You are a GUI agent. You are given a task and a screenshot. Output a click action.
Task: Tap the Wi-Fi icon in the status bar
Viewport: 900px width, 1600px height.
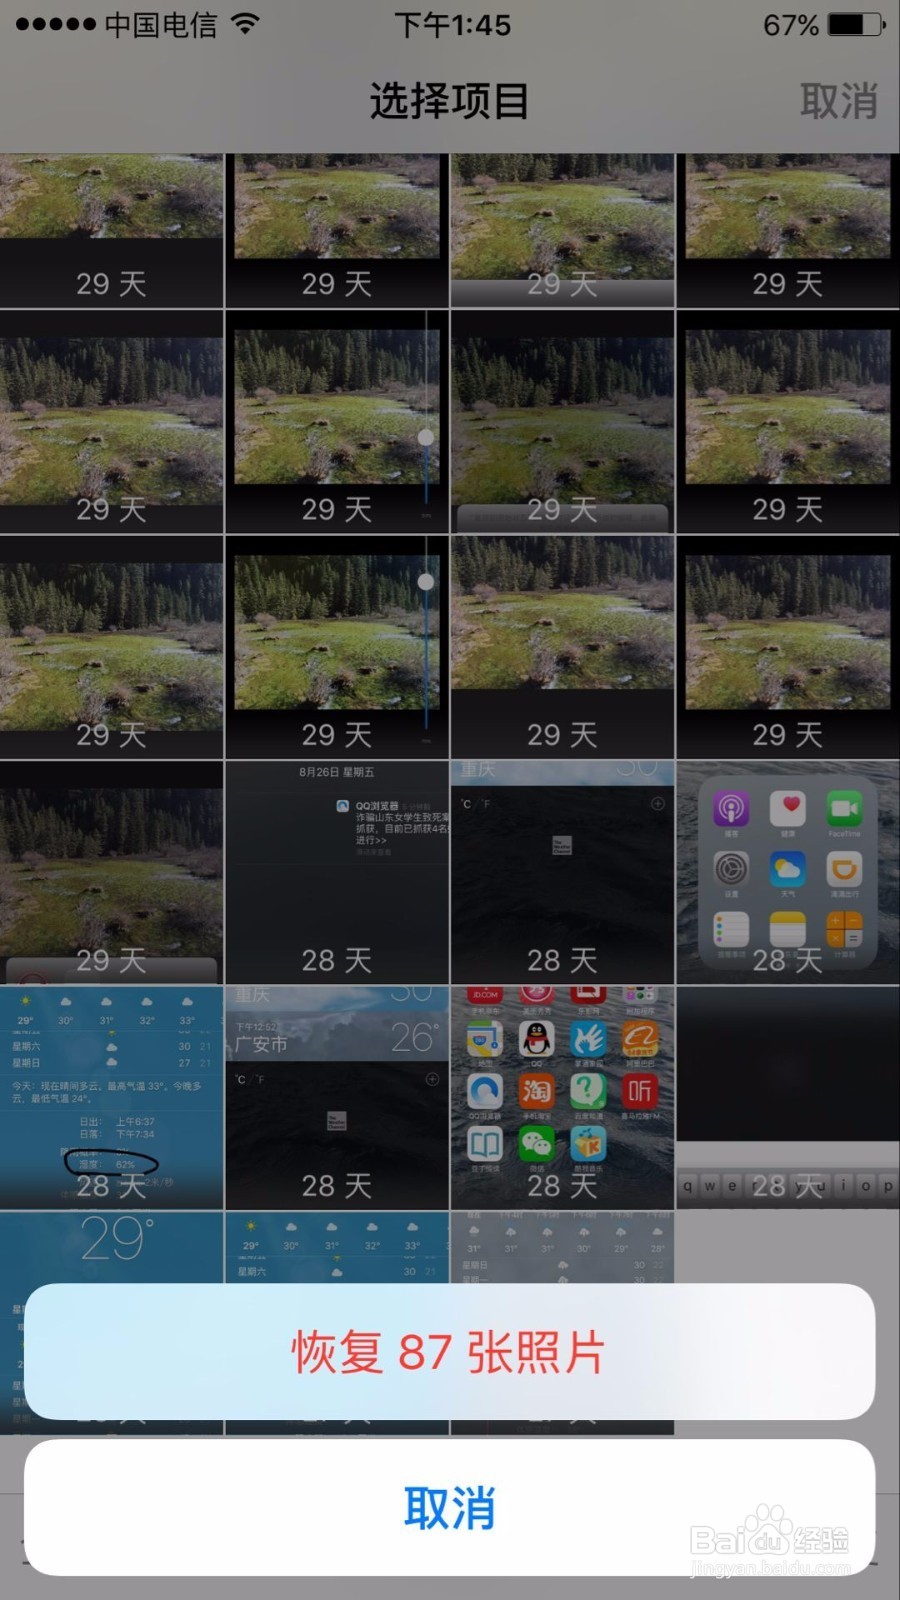[245, 23]
